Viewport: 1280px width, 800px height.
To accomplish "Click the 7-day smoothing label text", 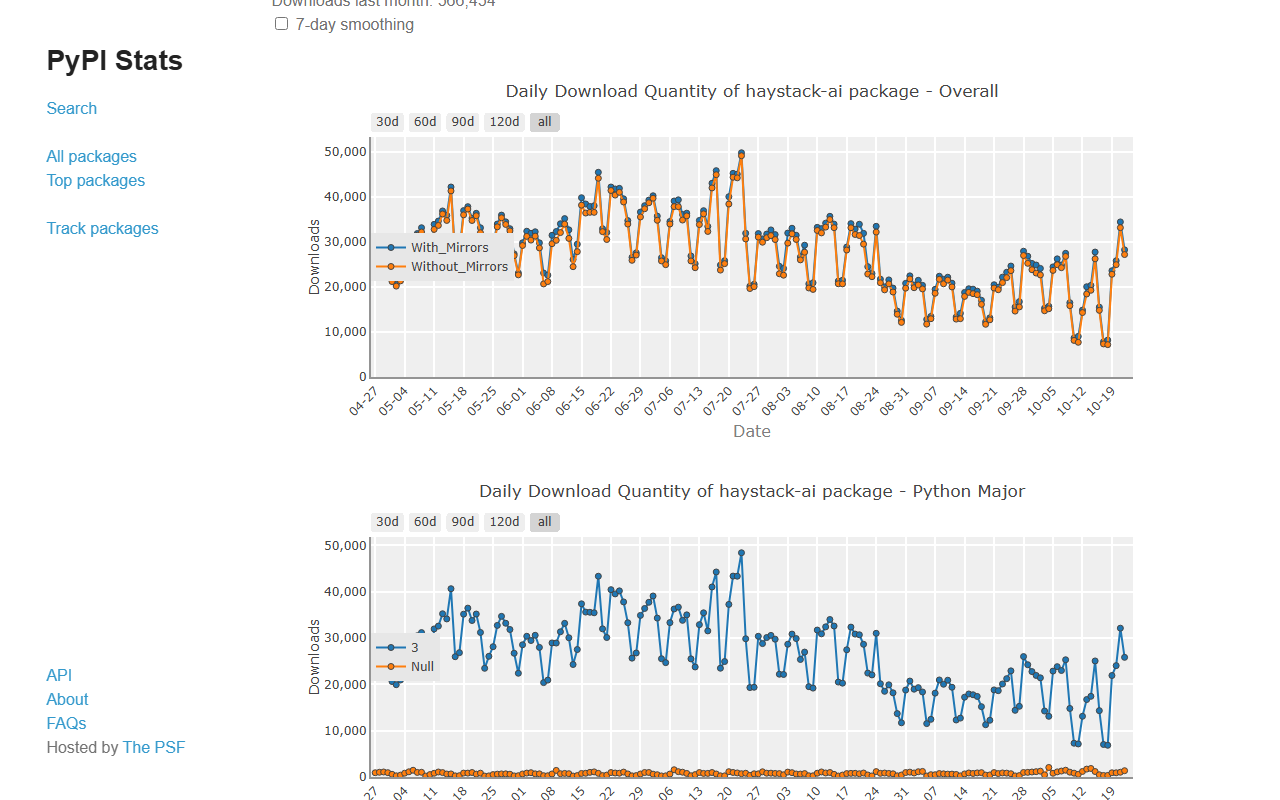I will point(355,24).
